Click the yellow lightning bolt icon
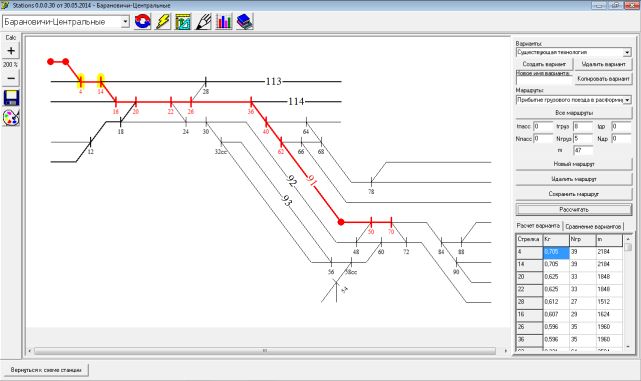 point(163,22)
